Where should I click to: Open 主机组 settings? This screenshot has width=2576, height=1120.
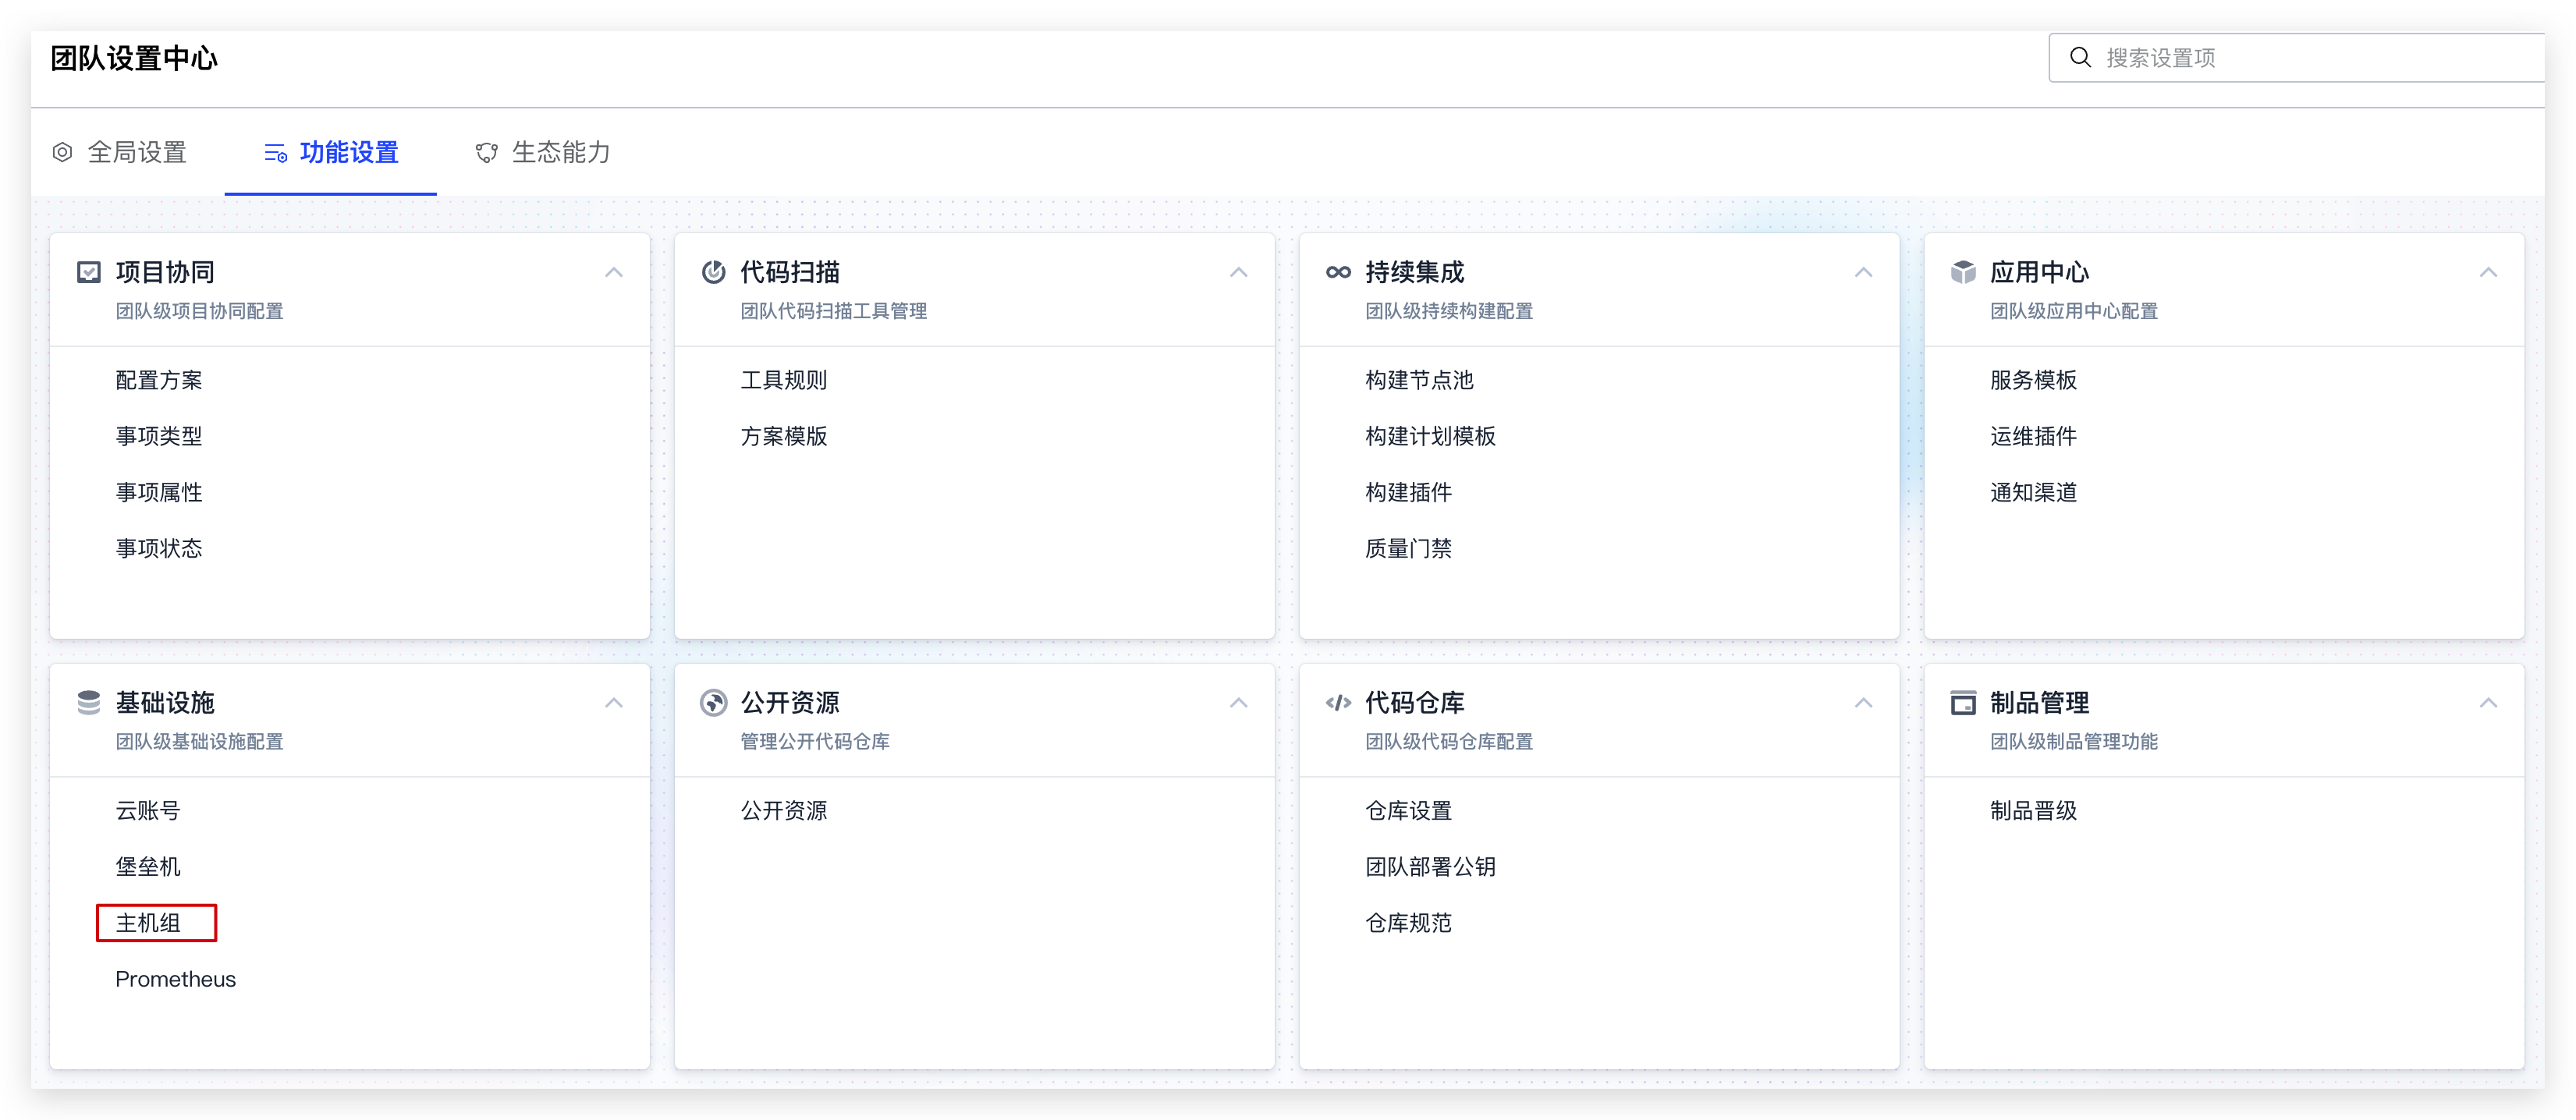[x=148, y=922]
